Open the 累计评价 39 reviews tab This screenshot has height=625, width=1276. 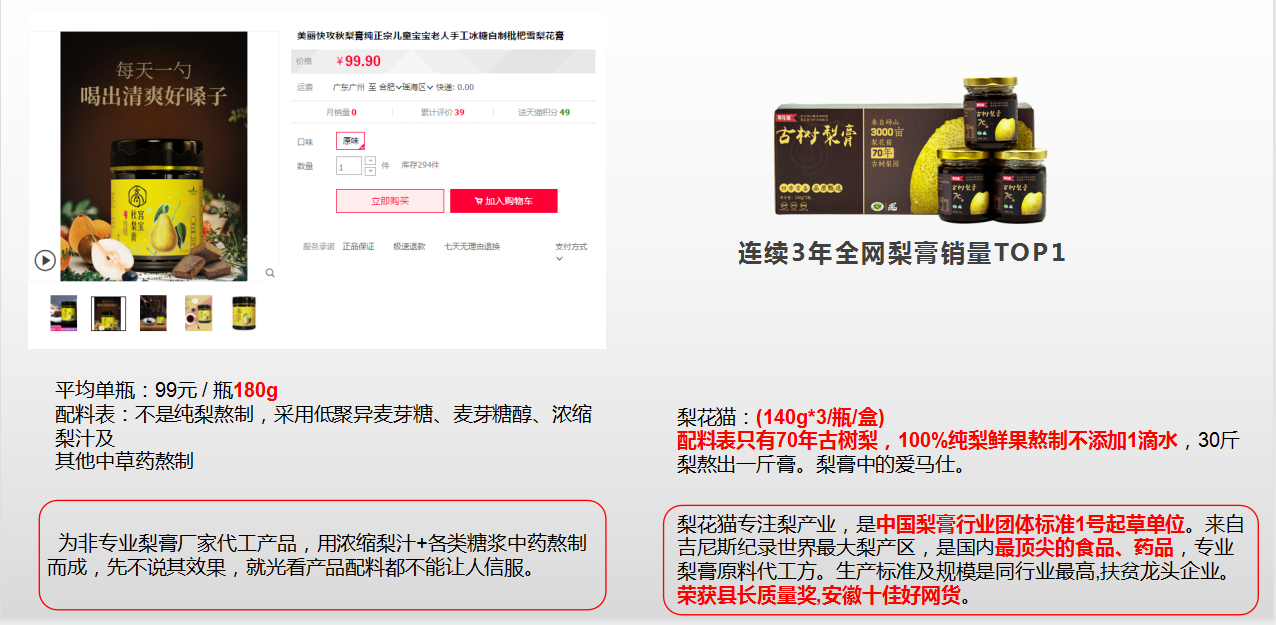coord(443,112)
